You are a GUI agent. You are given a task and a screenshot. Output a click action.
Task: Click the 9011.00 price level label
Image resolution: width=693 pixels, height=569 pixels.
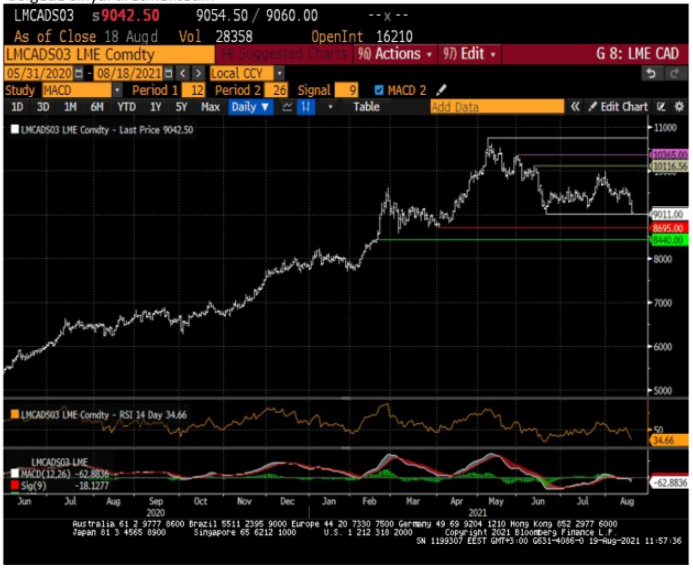point(670,214)
